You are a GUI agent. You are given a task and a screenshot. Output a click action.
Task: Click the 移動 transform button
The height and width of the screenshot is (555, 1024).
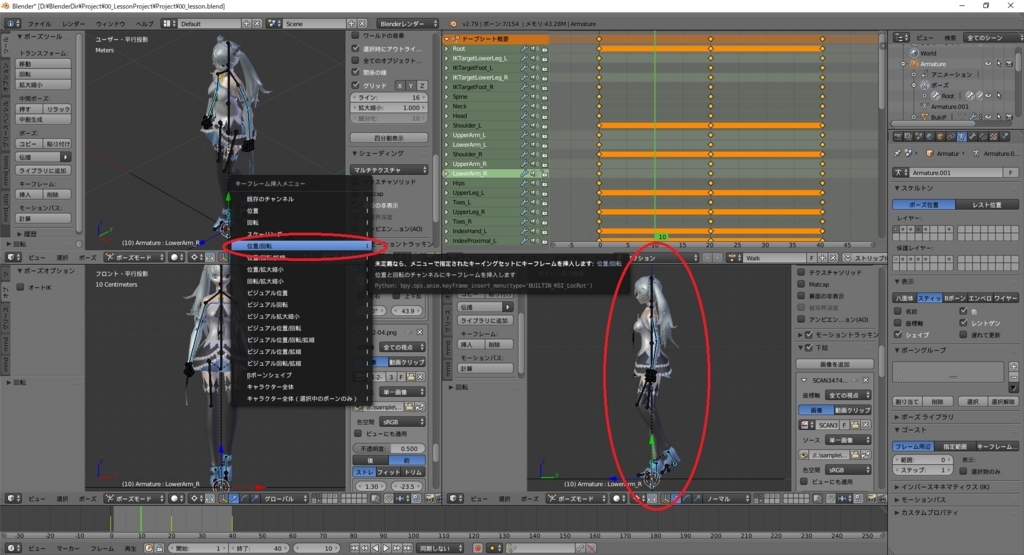pyautogui.click(x=44, y=64)
